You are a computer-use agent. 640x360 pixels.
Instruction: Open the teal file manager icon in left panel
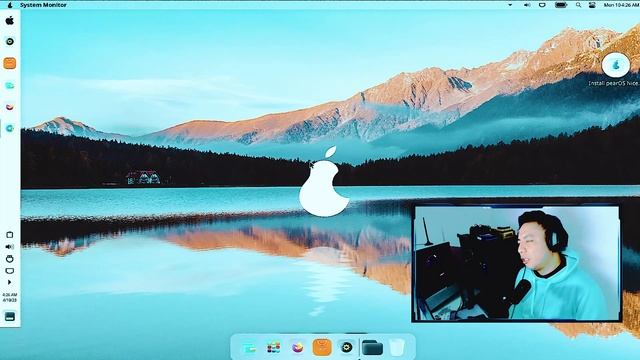pos(10,85)
